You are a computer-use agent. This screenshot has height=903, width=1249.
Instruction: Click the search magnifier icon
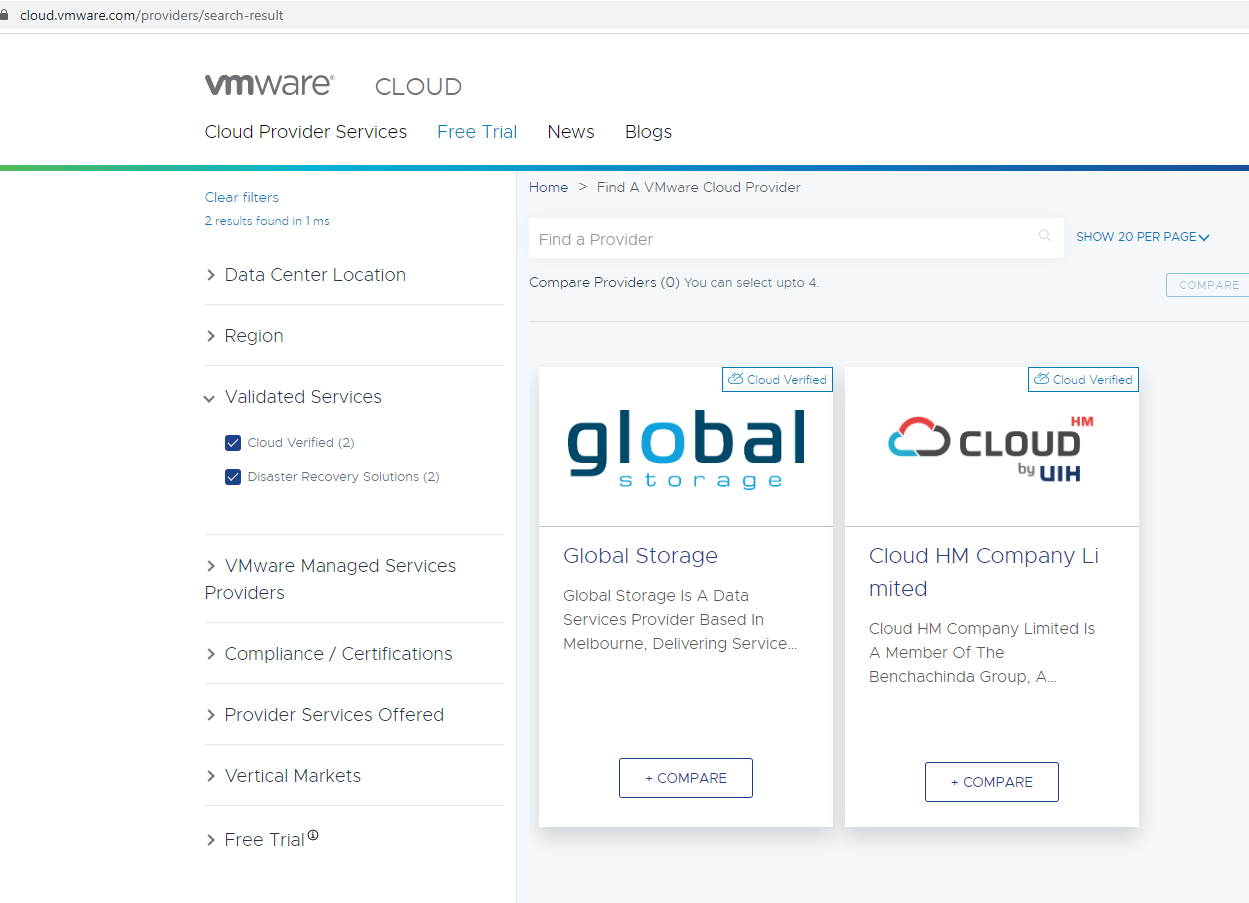1045,236
